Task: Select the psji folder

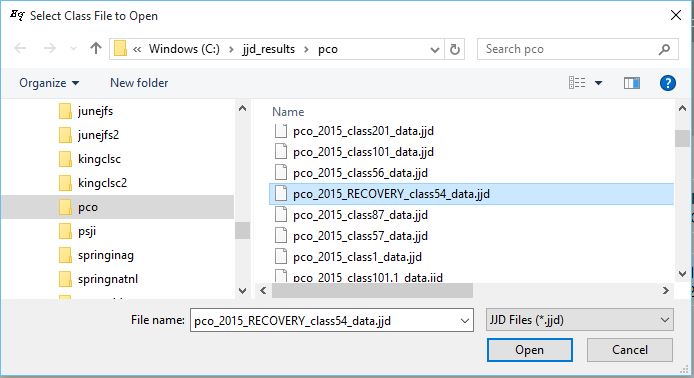Action: [87, 231]
